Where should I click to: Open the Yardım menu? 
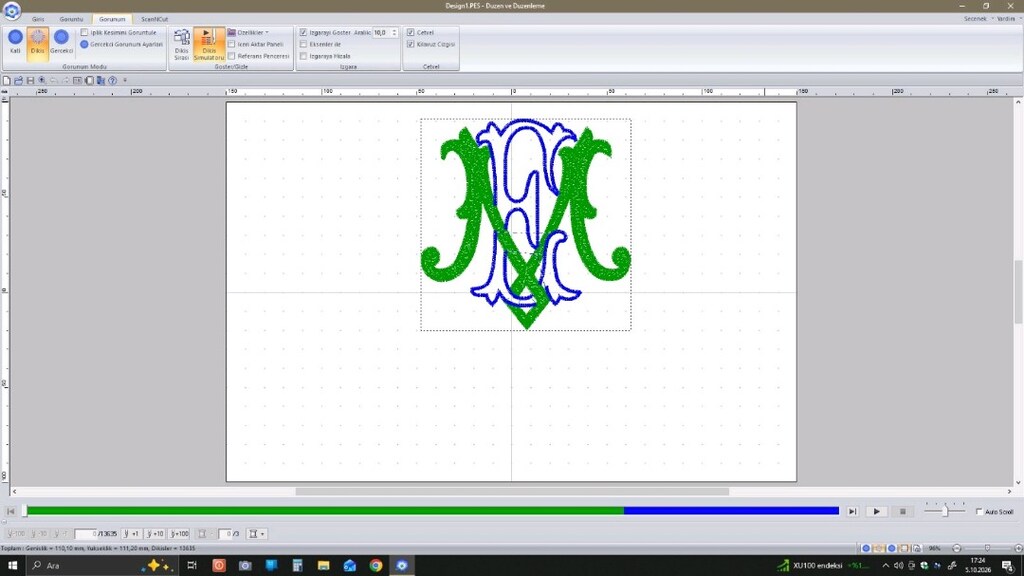[1006, 18]
